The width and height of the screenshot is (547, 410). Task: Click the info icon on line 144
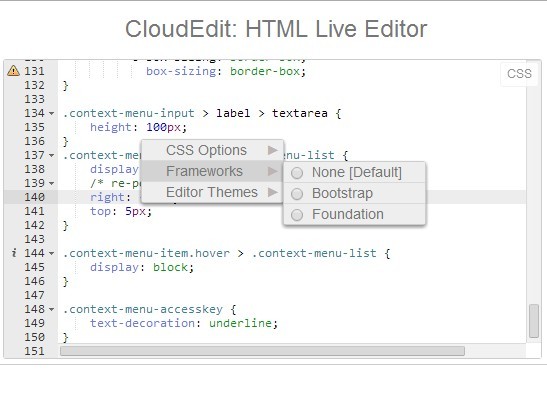point(14,253)
